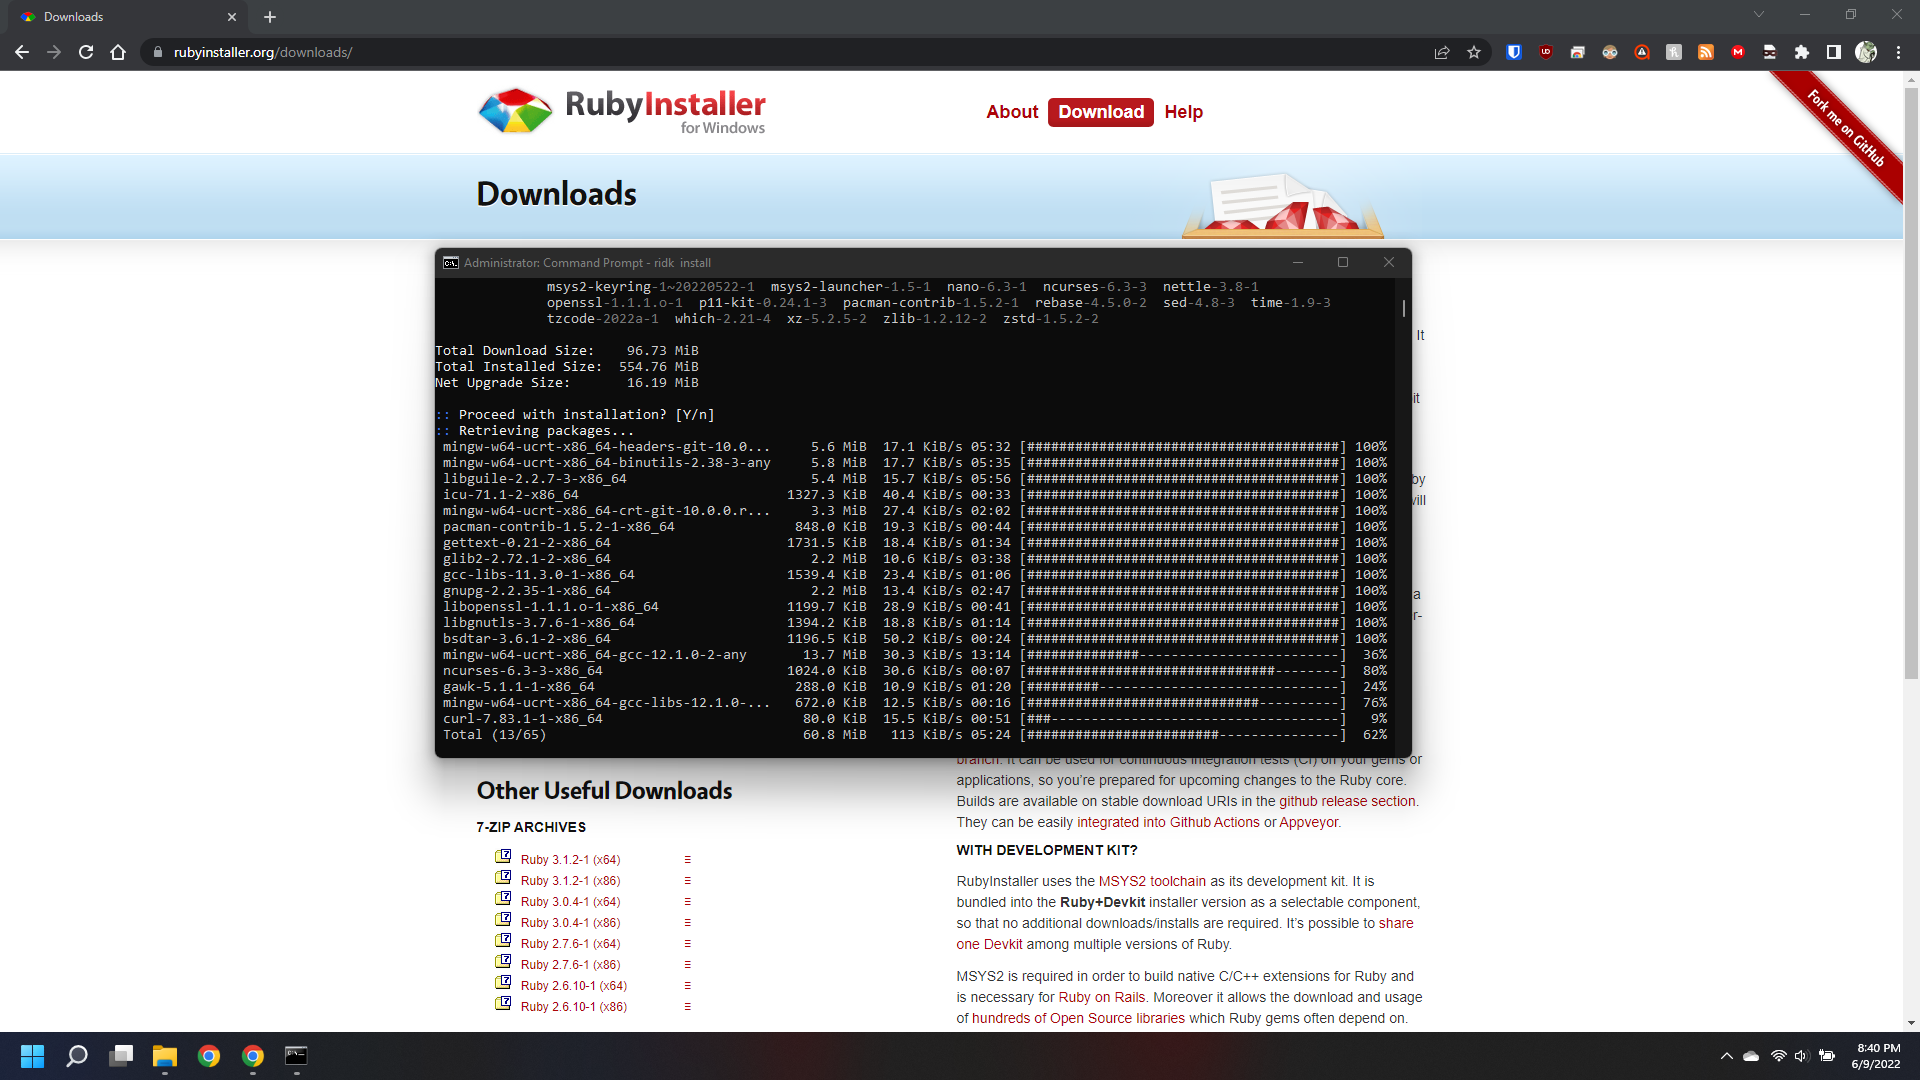The image size is (1920, 1080).
Task: Show checksum marker for Ruby 2.7.6-1 (x64)
Action: [687, 944]
